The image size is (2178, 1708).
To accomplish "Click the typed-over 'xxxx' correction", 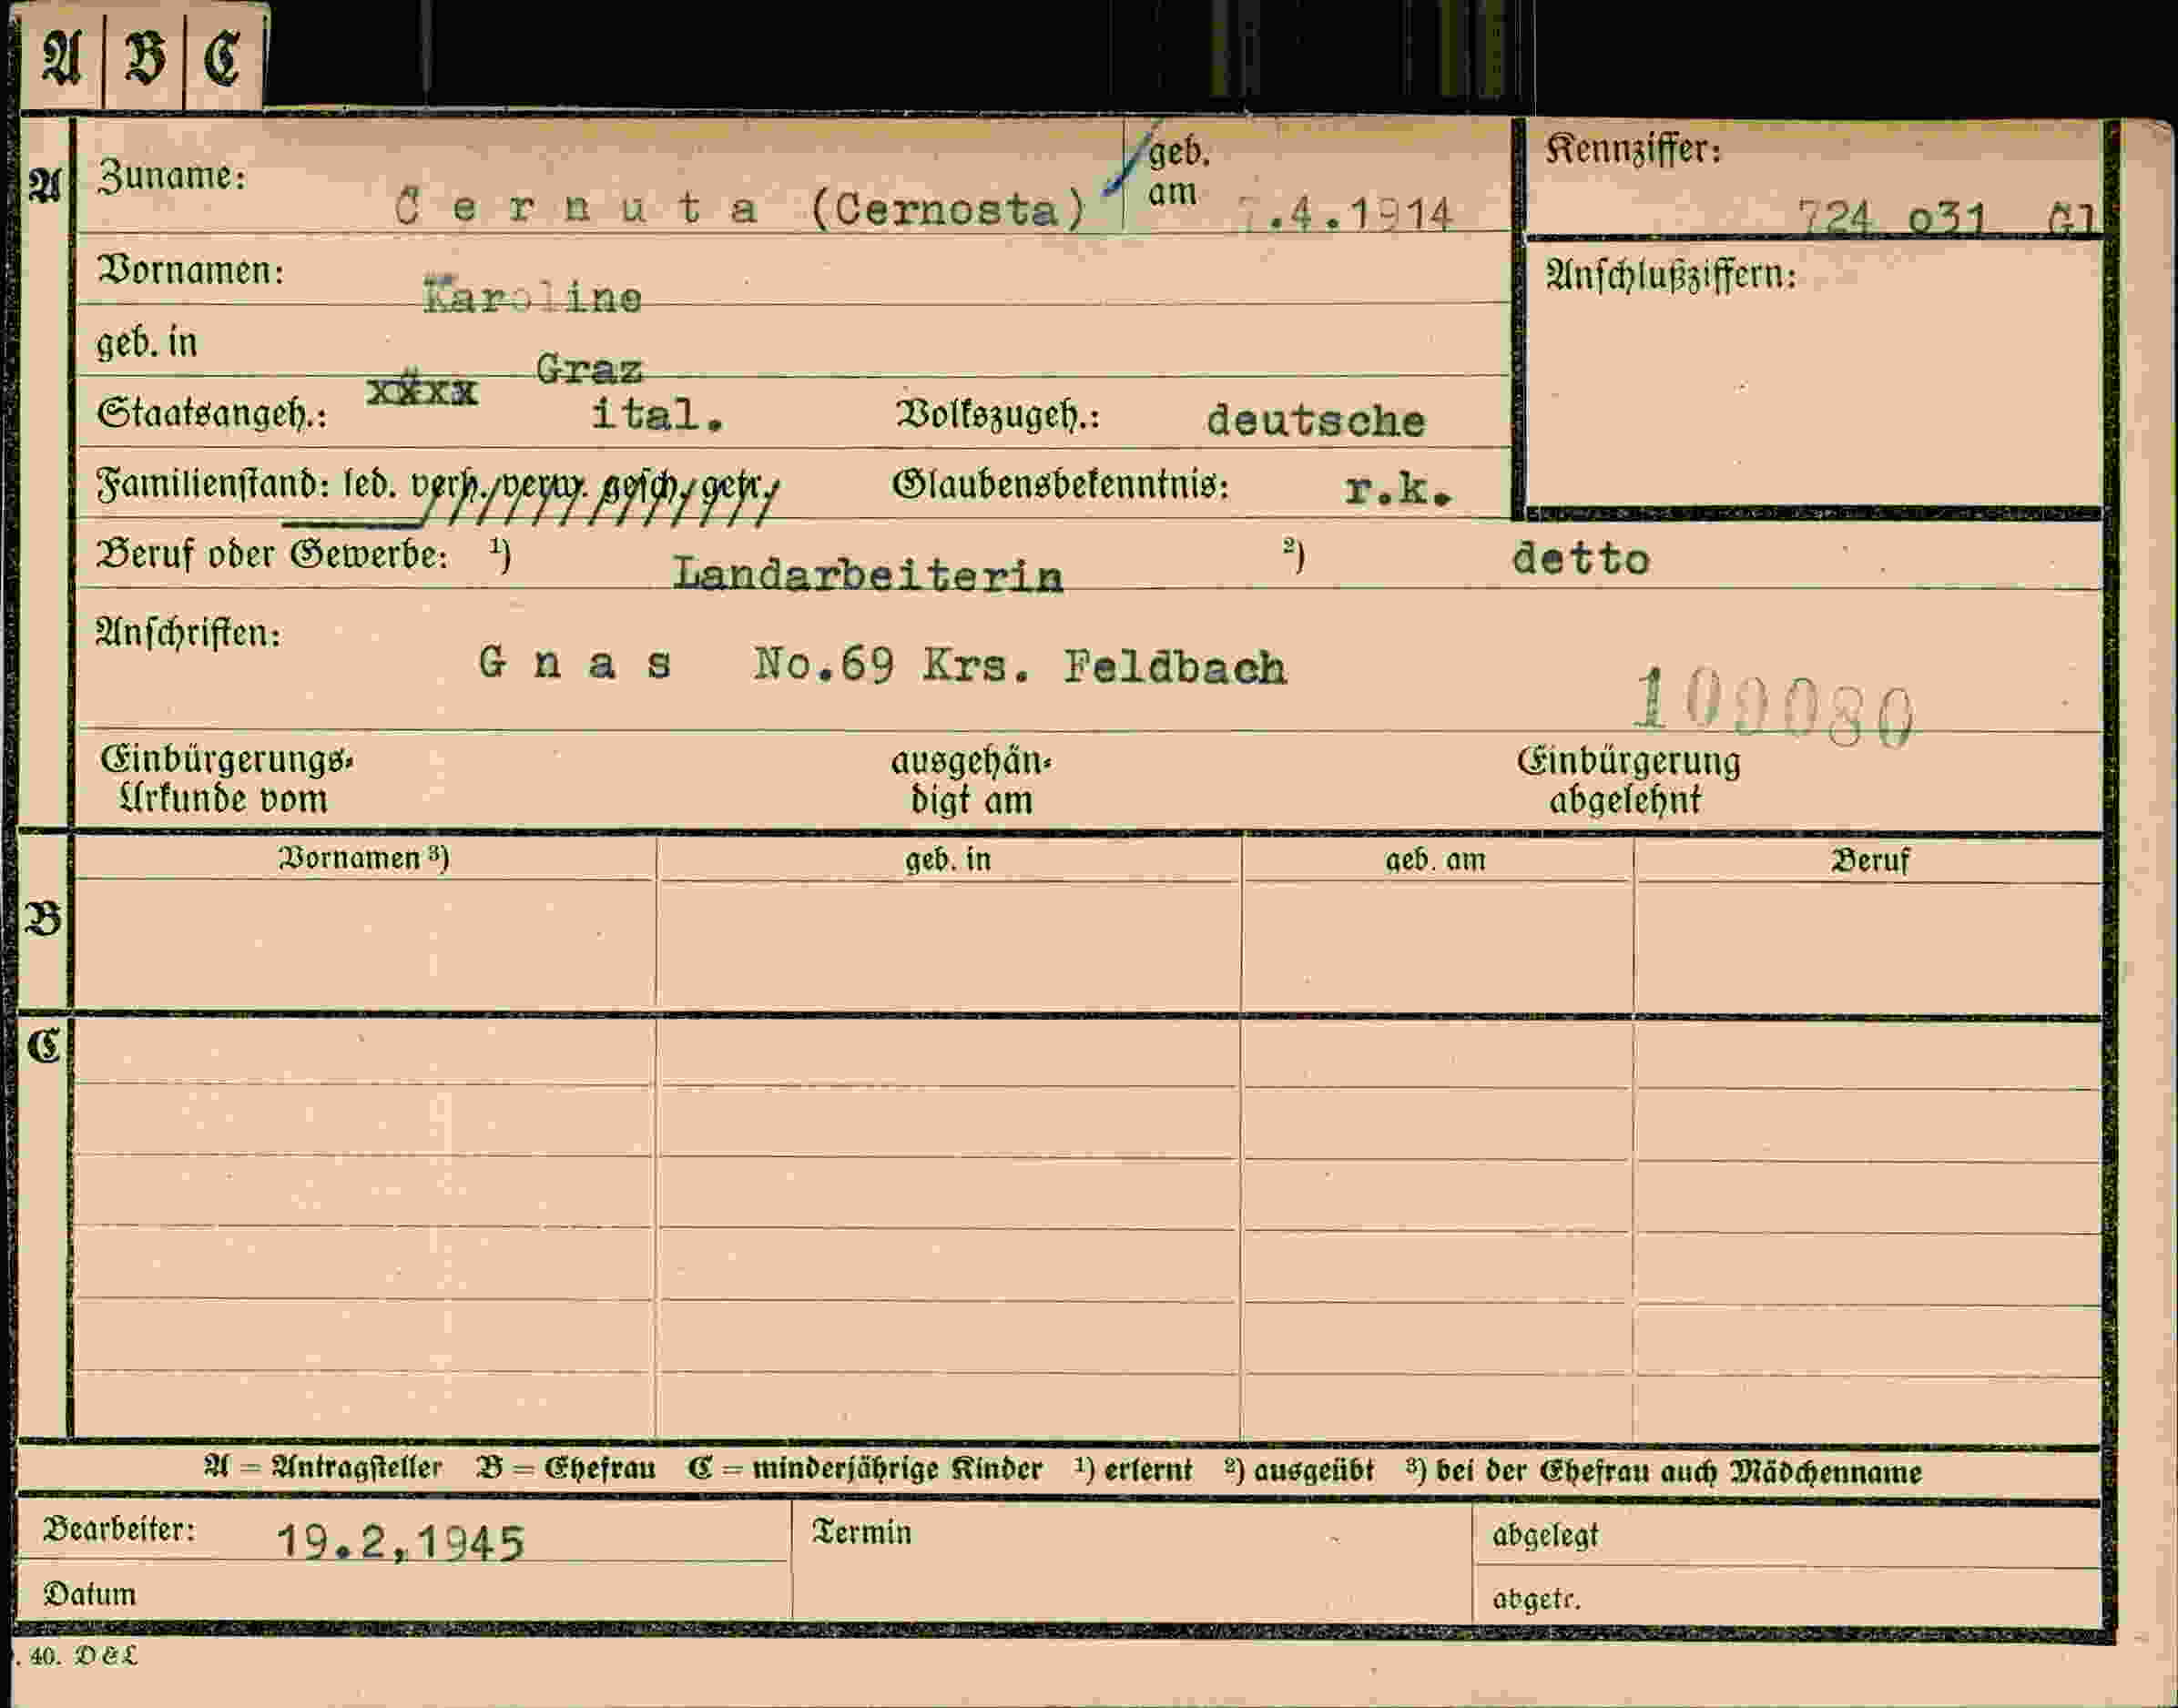I will (422, 391).
